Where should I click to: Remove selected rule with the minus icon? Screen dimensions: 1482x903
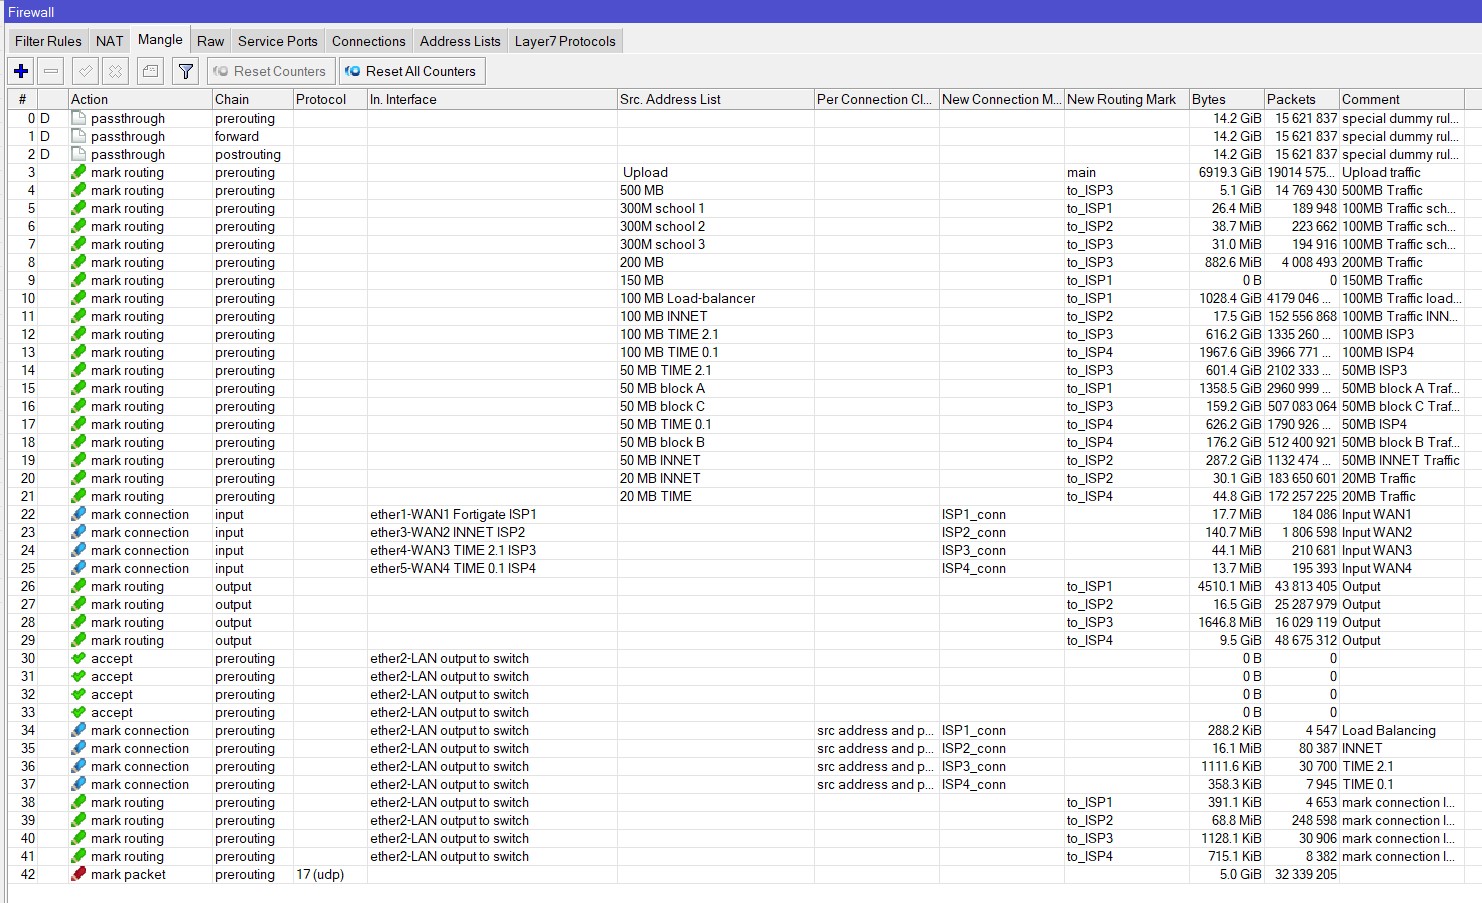(51, 70)
